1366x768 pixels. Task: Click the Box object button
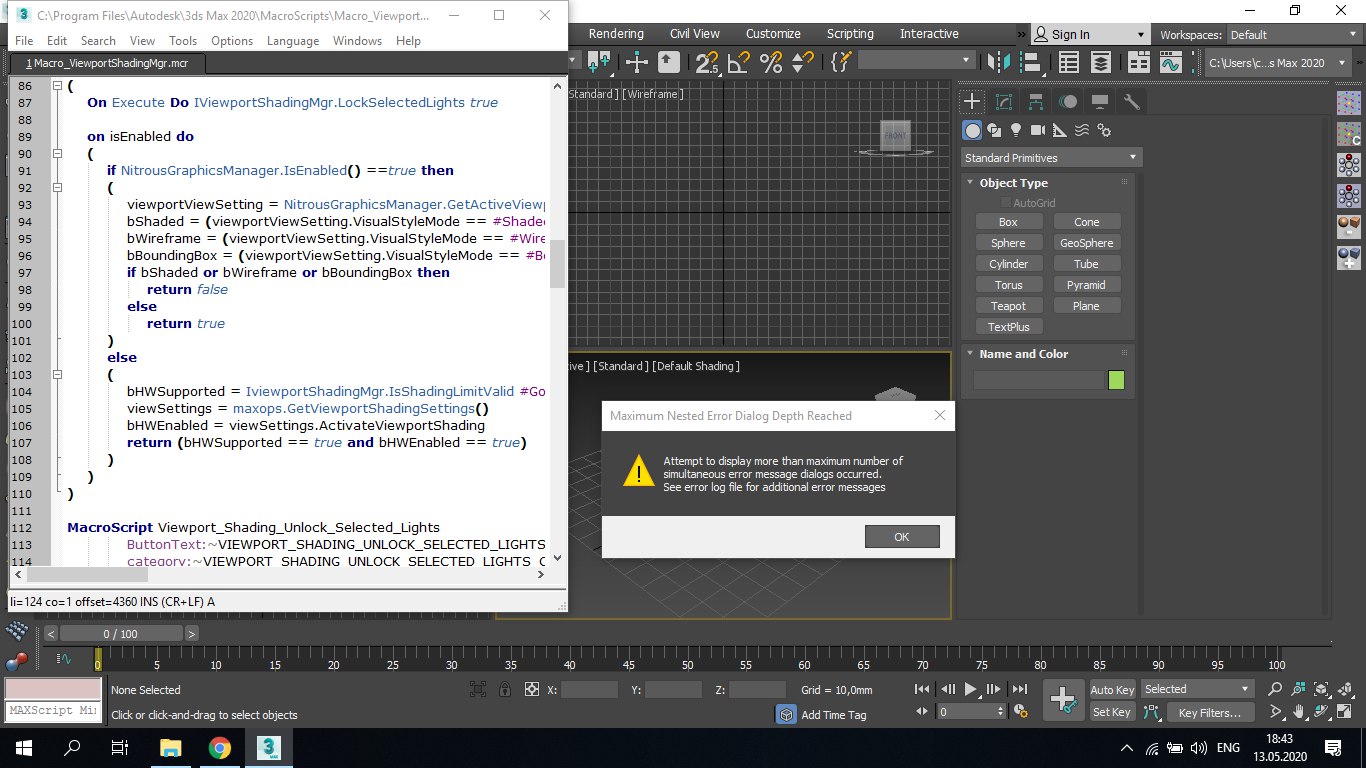1008,222
